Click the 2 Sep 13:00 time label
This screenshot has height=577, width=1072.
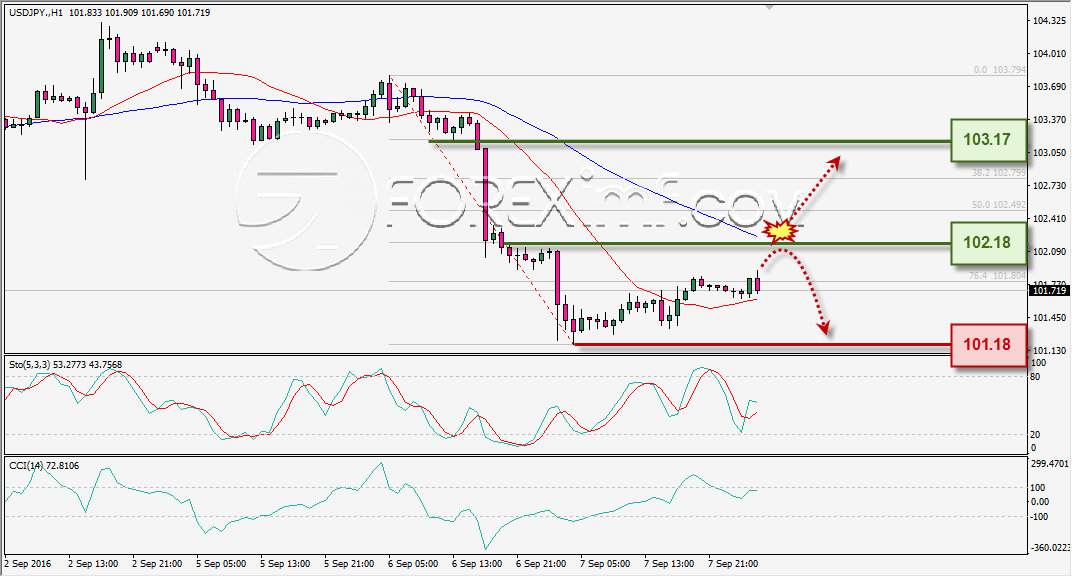[x=93, y=564]
